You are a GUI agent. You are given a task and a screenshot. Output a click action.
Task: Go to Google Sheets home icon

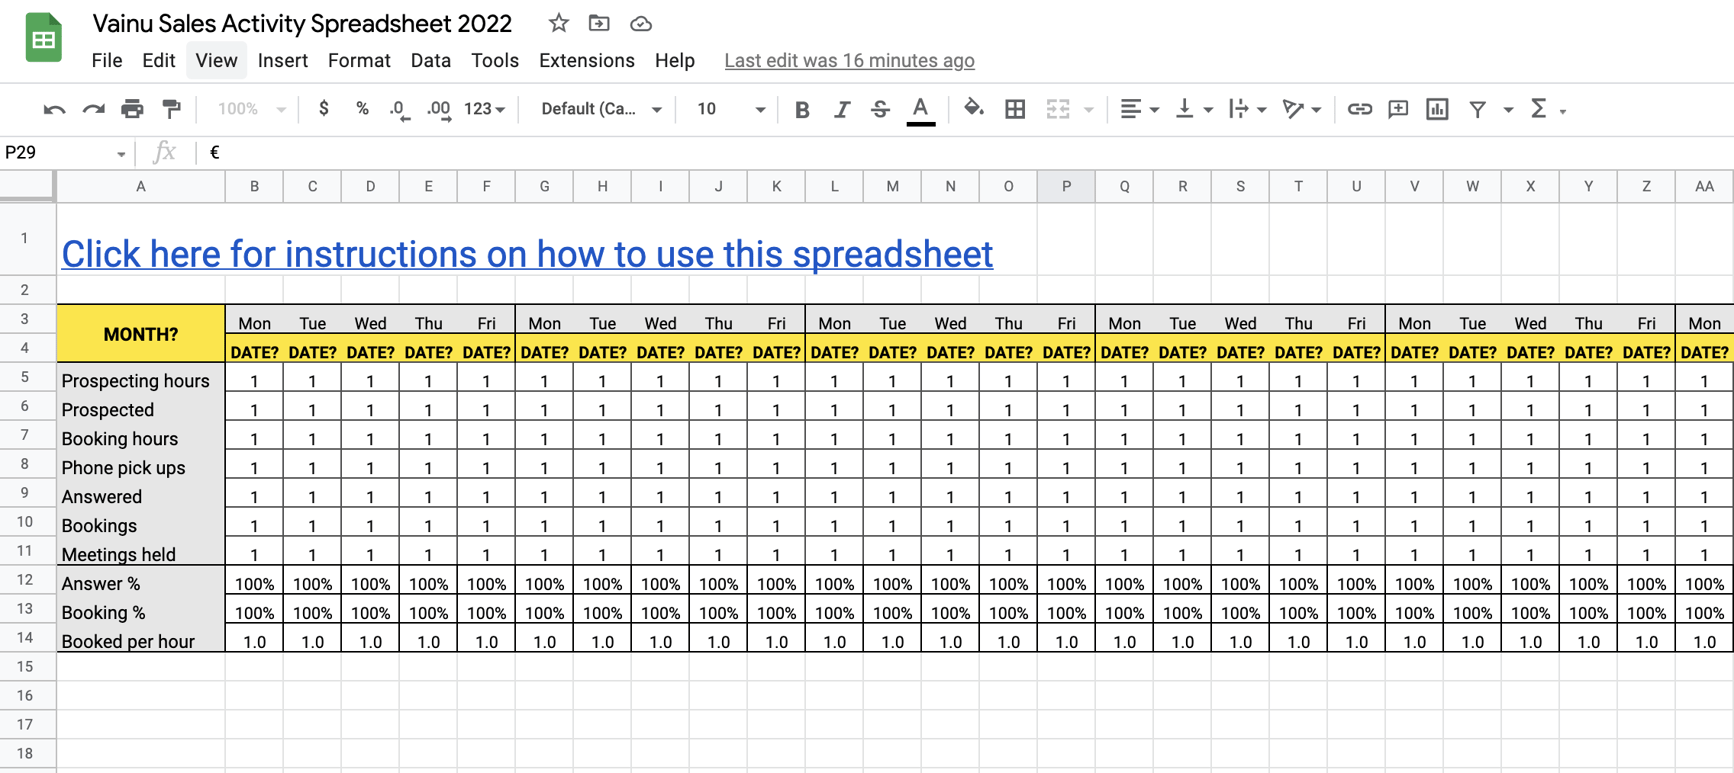coord(43,38)
